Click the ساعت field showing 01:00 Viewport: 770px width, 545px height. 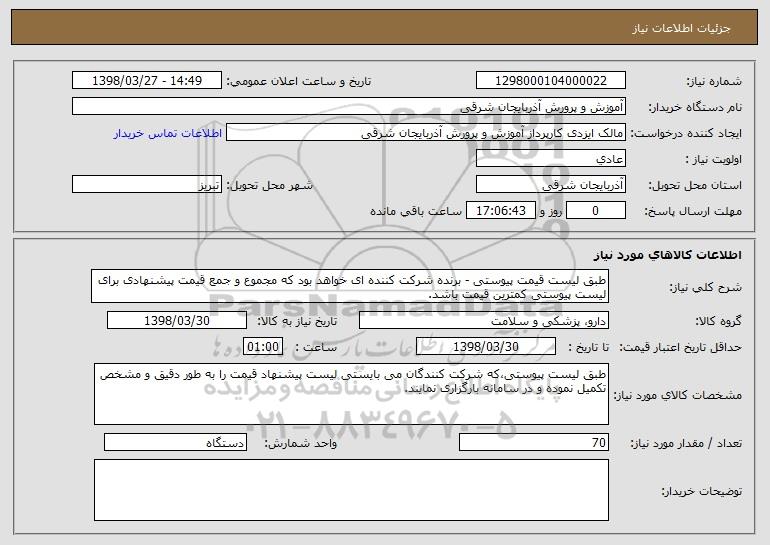tap(263, 347)
